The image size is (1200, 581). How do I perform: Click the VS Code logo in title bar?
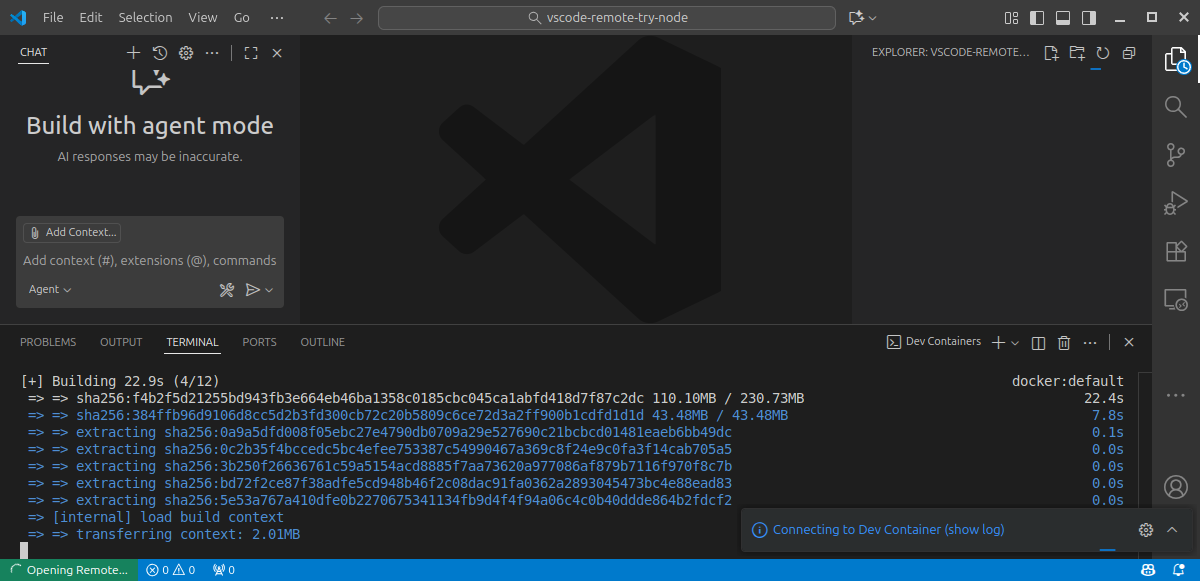pyautogui.click(x=17, y=18)
